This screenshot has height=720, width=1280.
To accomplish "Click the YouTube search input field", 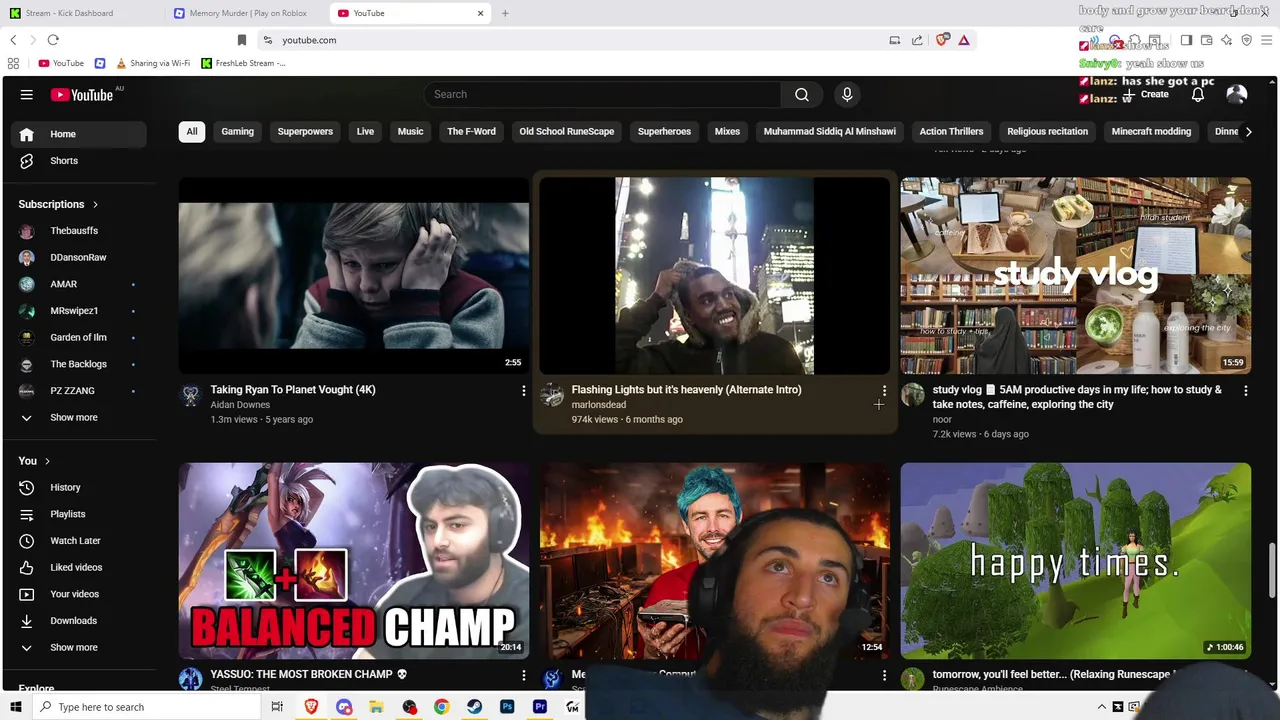I will [602, 94].
